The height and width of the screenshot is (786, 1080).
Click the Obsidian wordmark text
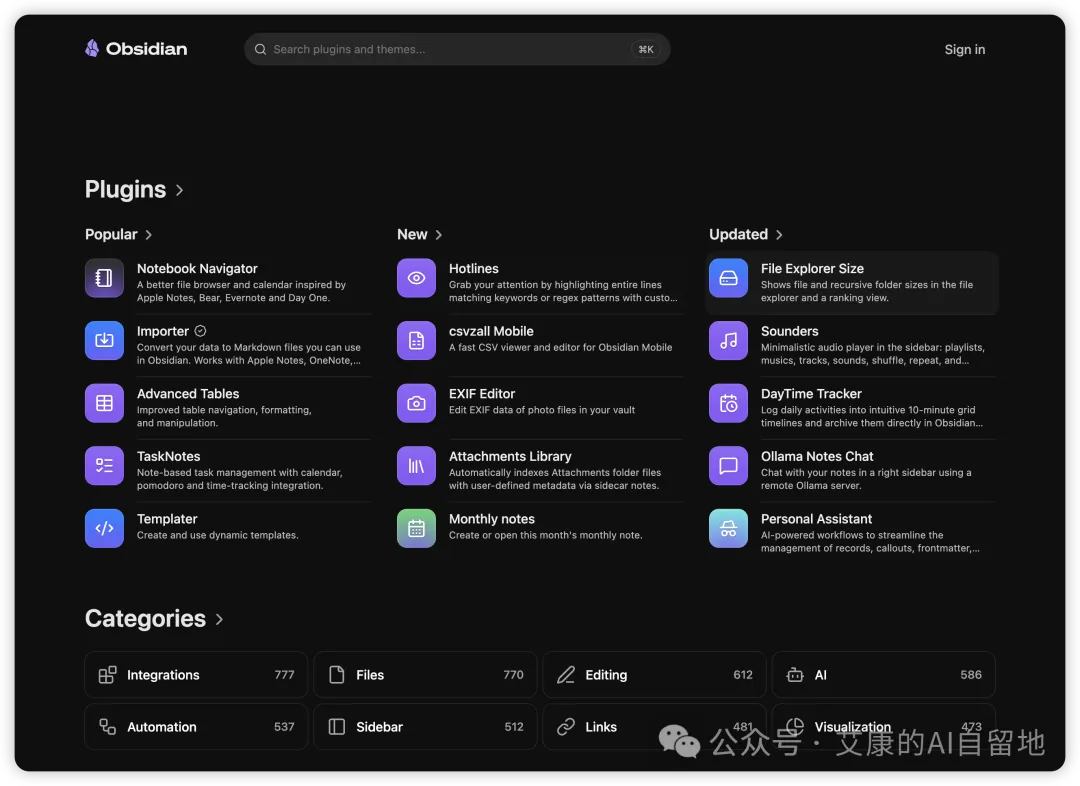pos(147,49)
